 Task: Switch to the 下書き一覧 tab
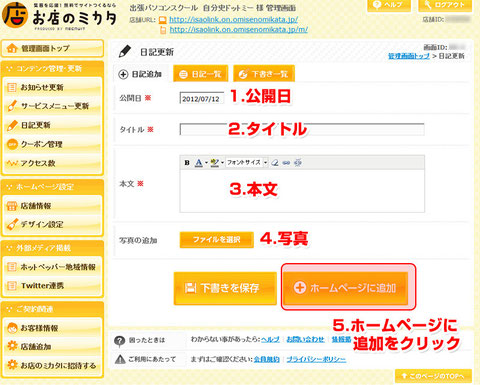coord(264,74)
